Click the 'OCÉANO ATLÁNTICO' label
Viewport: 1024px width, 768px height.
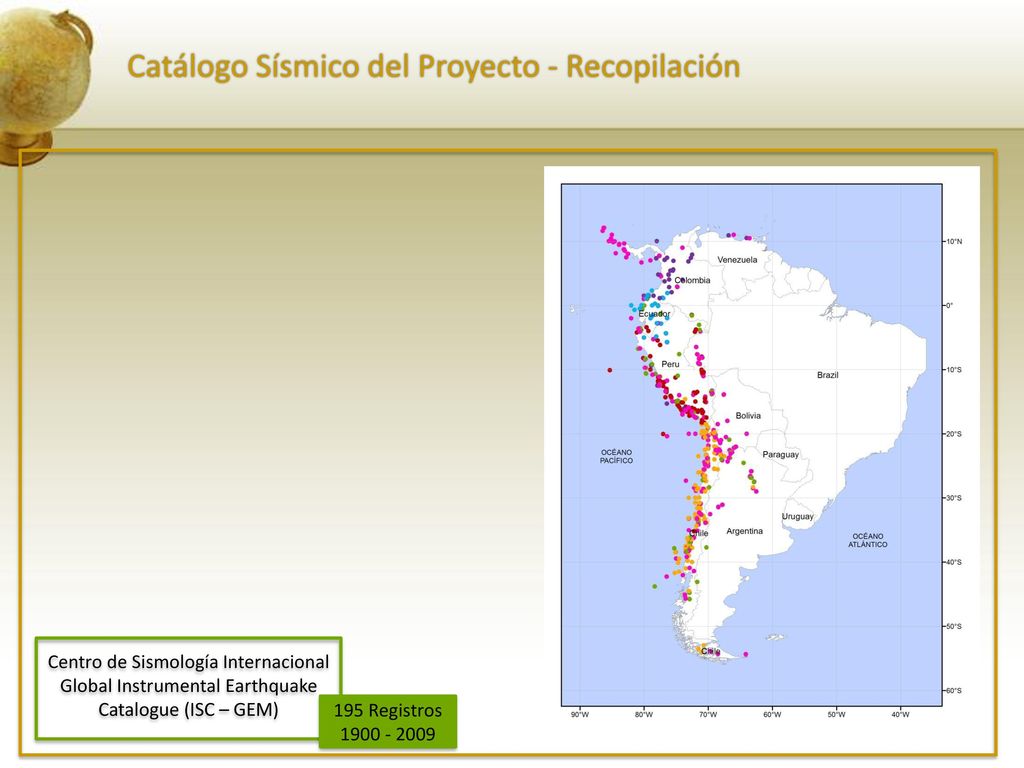(867, 540)
